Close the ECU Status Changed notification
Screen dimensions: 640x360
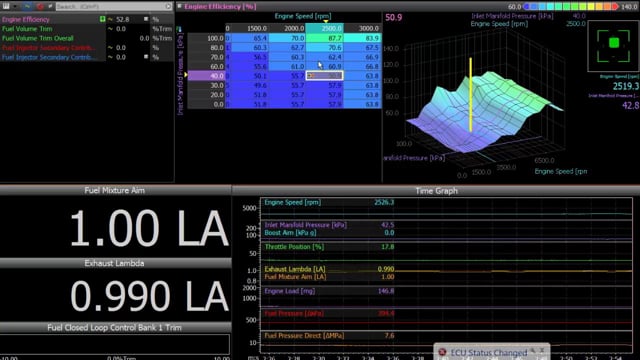coord(542,351)
